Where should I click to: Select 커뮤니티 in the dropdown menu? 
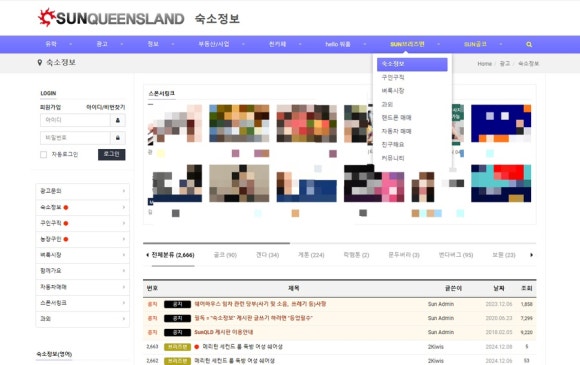click(393, 158)
